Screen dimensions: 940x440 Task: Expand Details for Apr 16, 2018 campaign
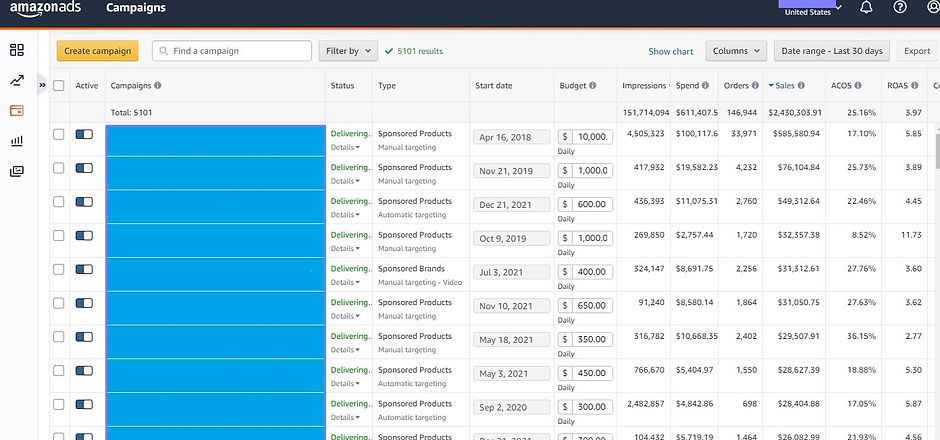pyautogui.click(x=345, y=147)
